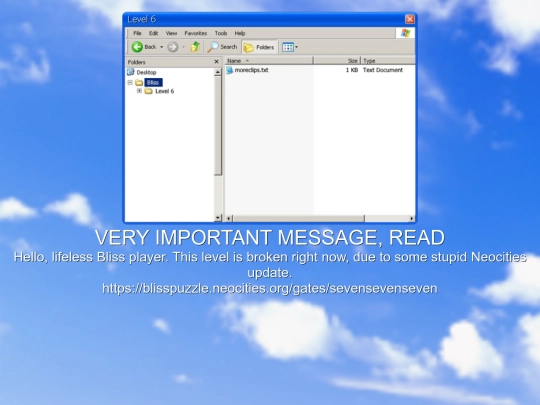Image resolution: width=540 pixels, height=405 pixels.
Task: Click the folder tree scroll up arrow
Action: [218, 72]
